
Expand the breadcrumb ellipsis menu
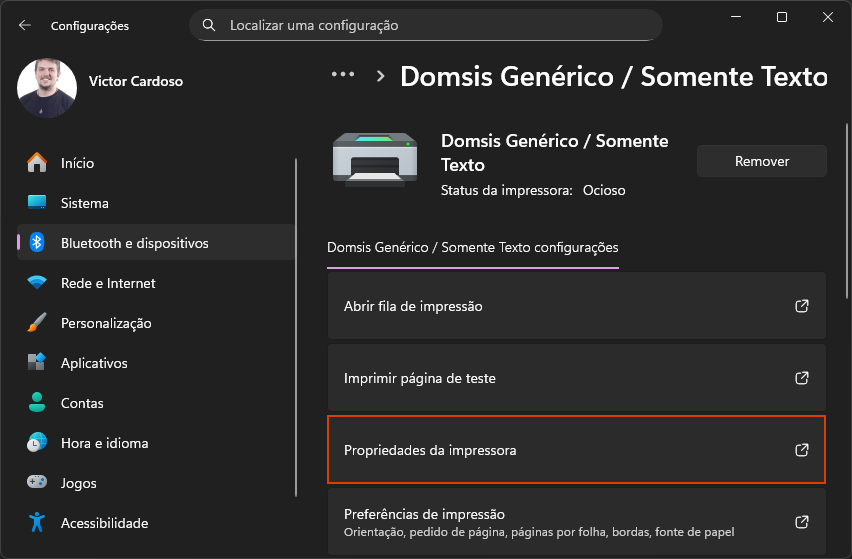pos(343,75)
